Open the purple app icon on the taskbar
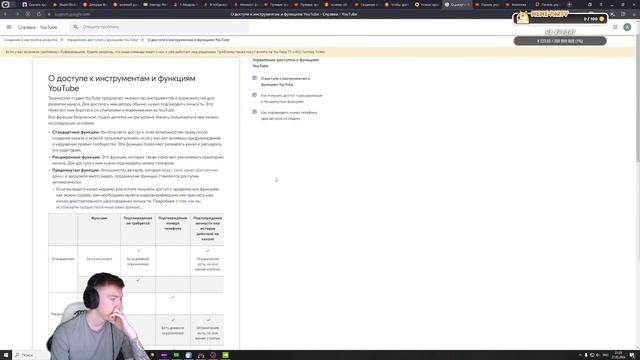This screenshot has height=360, width=640. click(164, 355)
